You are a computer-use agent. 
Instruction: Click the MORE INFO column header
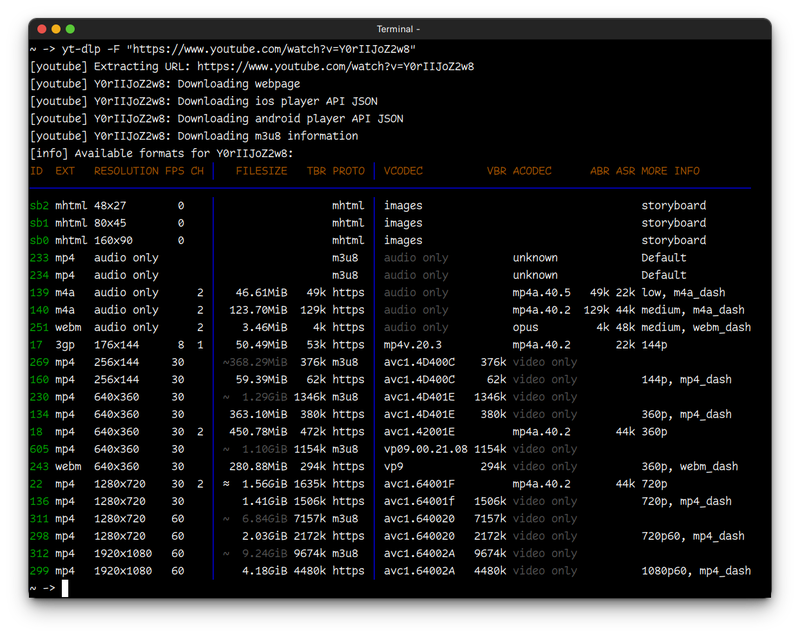tap(670, 171)
